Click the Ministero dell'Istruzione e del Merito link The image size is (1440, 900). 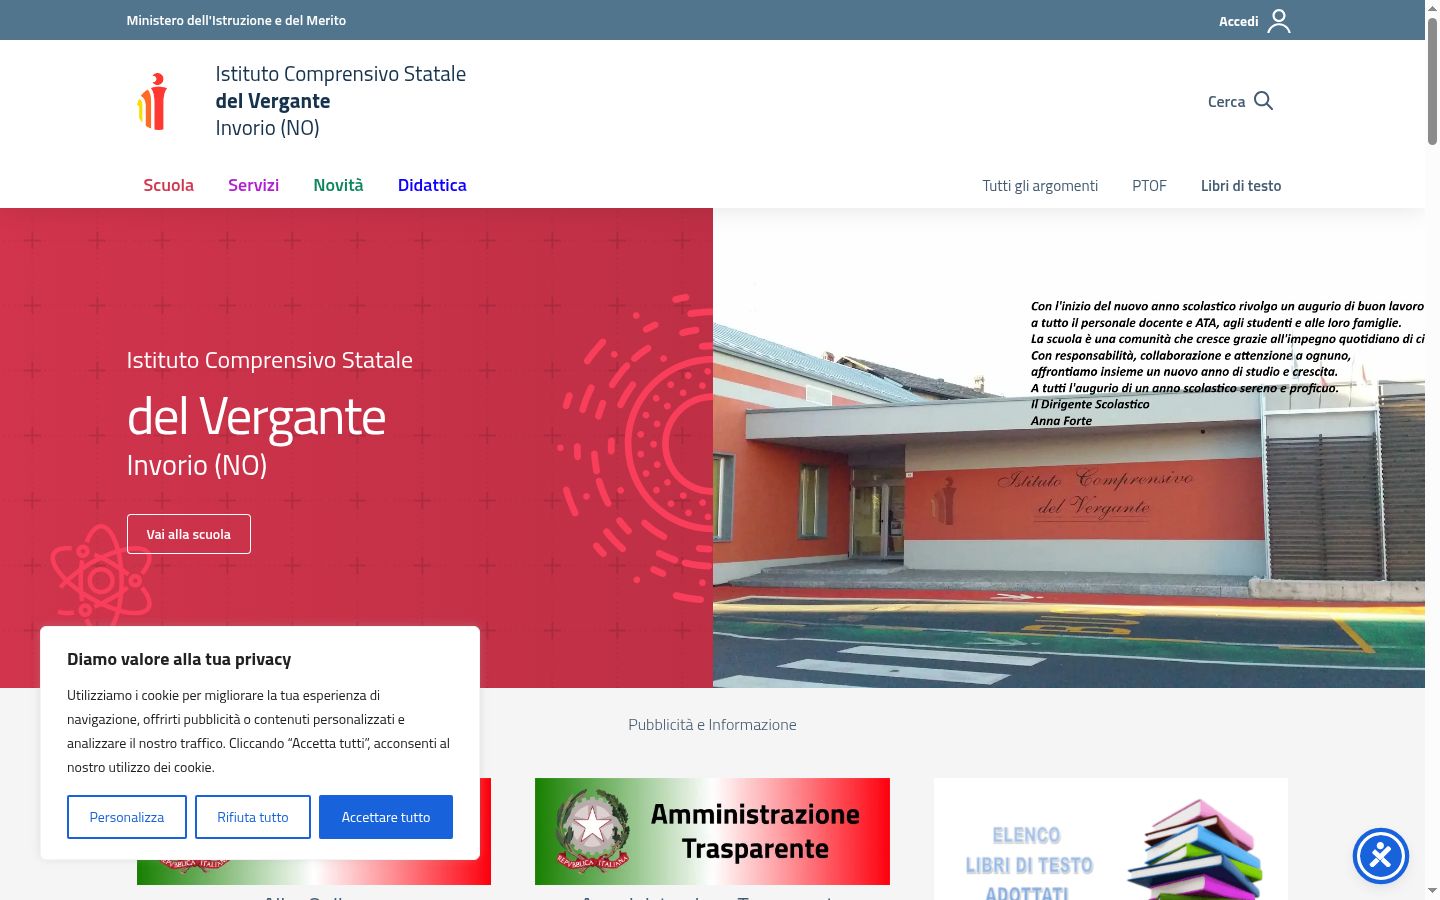(x=236, y=20)
